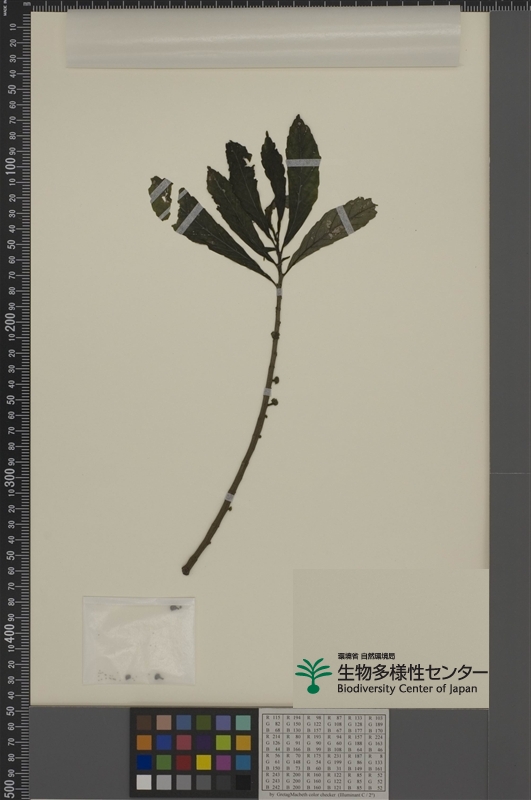531x800 pixels.
Task: Choose the dark brown swatch in the top row
Action: coord(144,722)
